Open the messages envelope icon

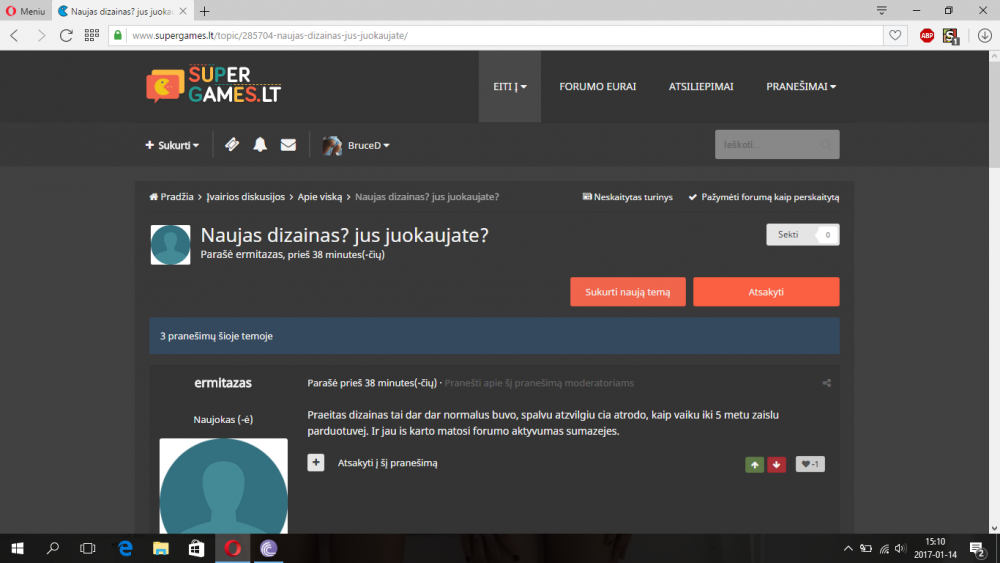point(288,145)
